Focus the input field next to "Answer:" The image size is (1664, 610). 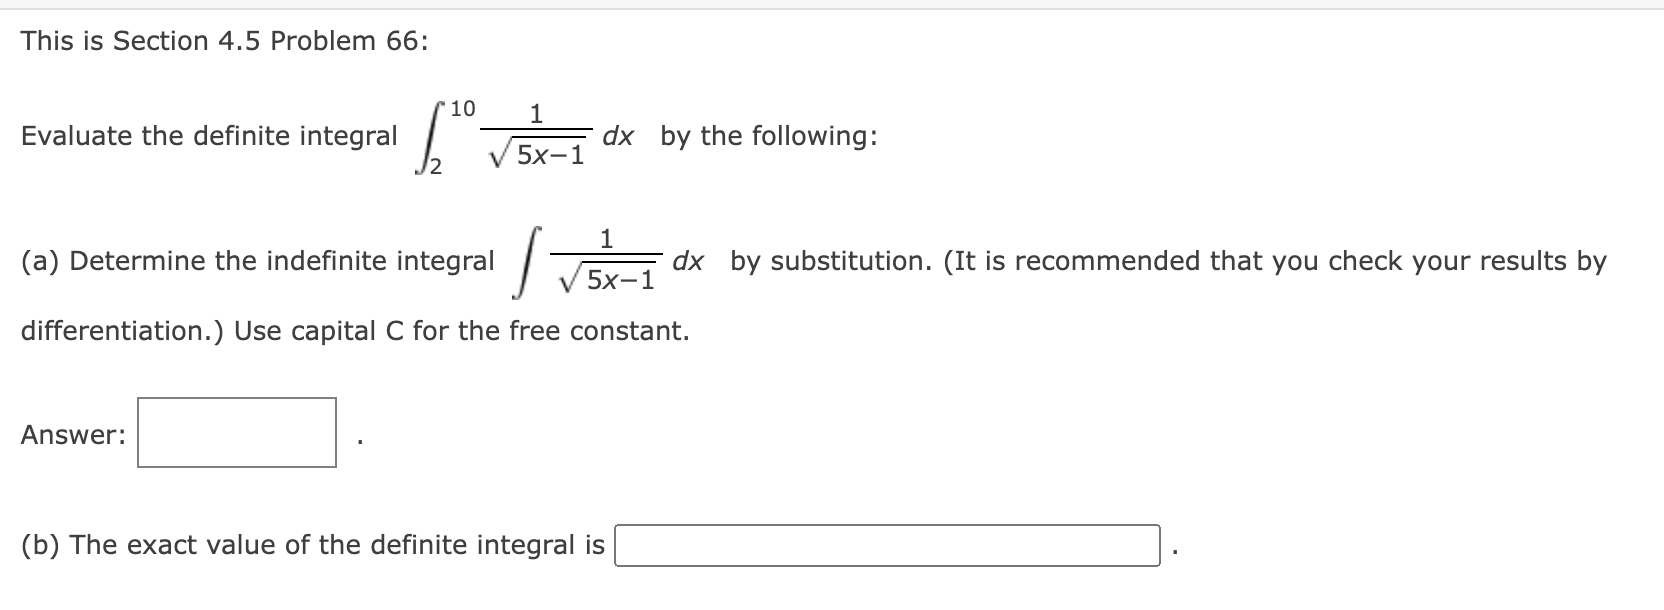point(235,431)
